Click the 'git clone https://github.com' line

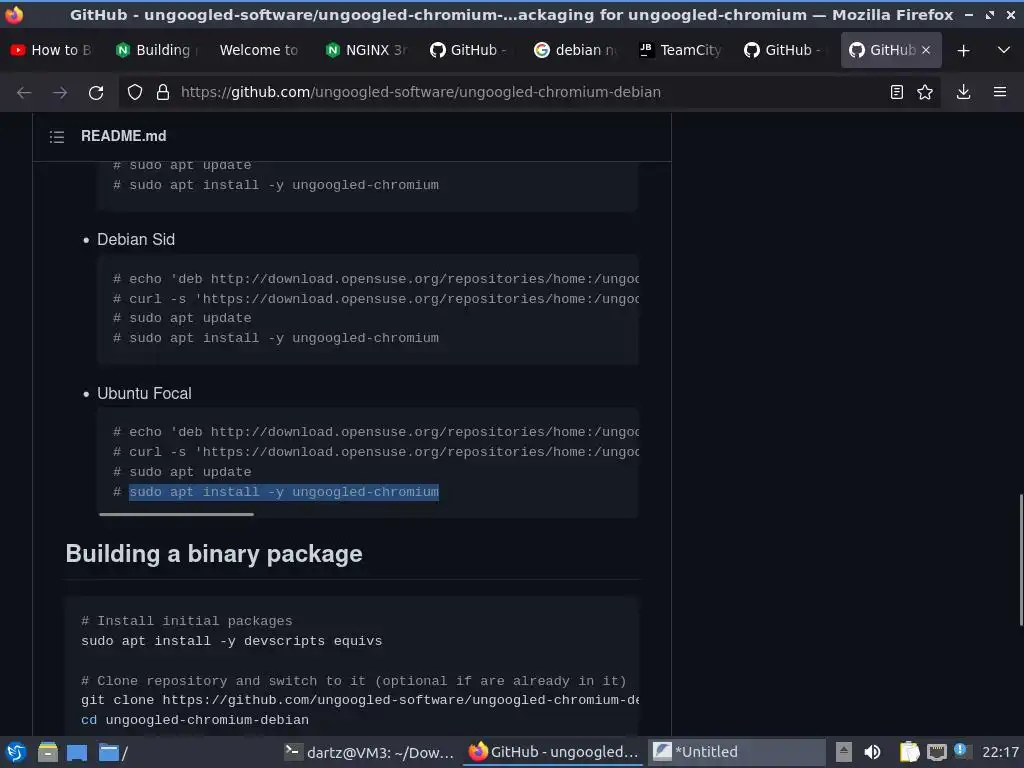(x=359, y=700)
